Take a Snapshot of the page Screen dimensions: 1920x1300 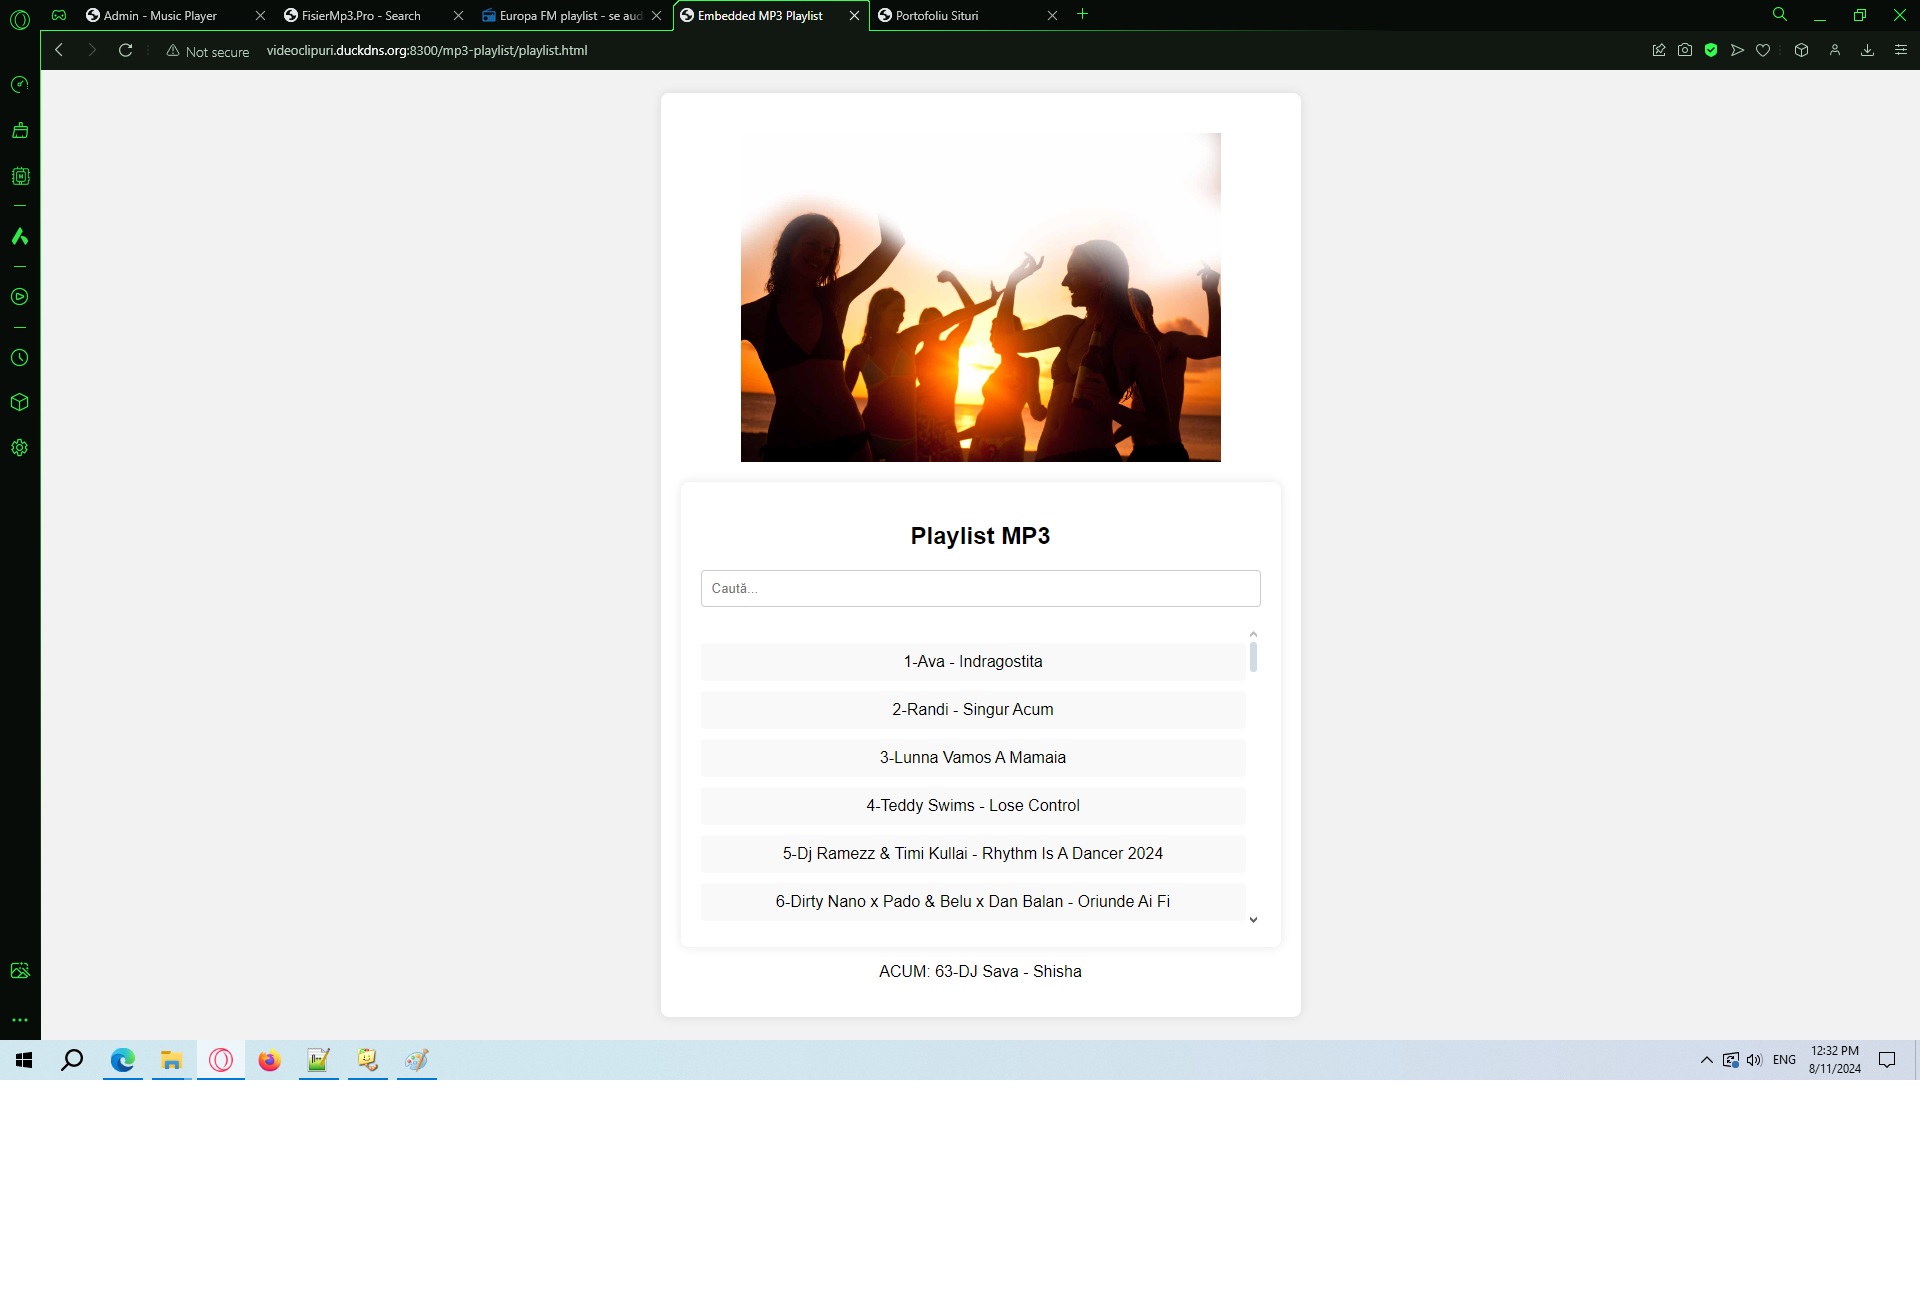[1685, 49]
